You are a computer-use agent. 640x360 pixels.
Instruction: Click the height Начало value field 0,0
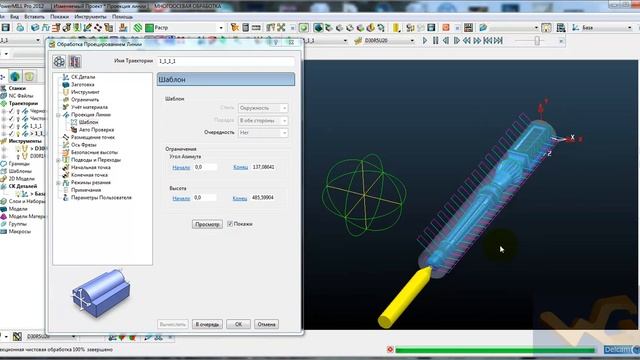click(204, 198)
